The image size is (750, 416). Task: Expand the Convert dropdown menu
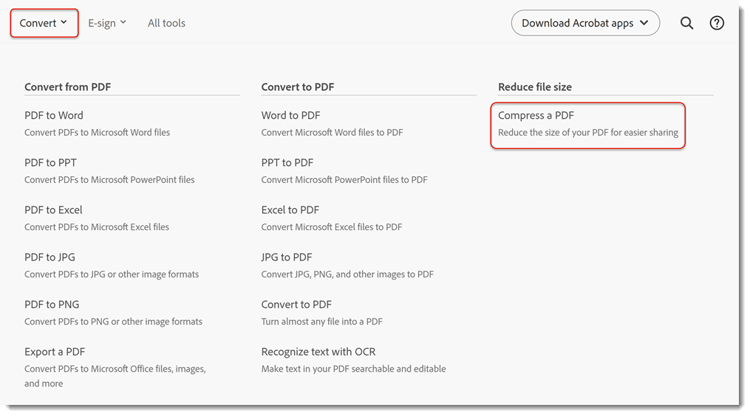[44, 22]
